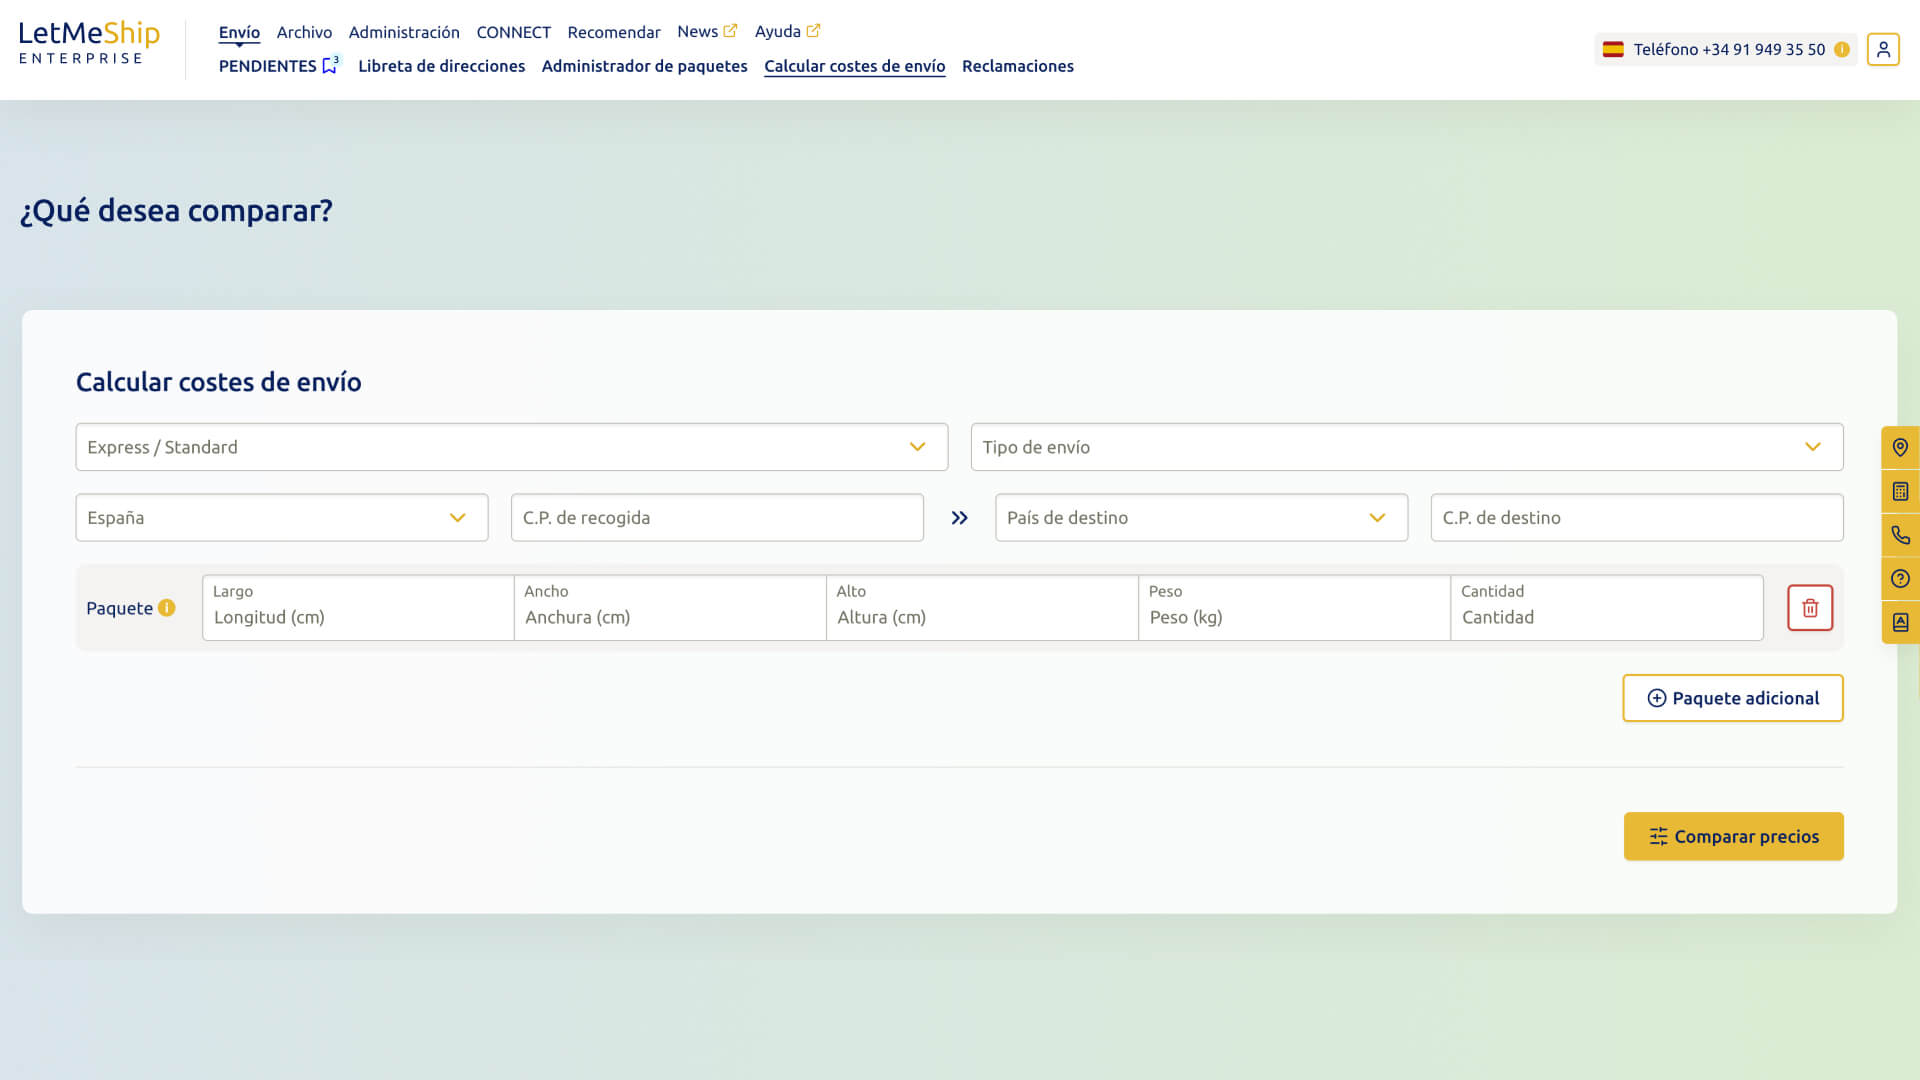Click the Comparar precios button
The width and height of the screenshot is (1920, 1080).
tap(1733, 837)
